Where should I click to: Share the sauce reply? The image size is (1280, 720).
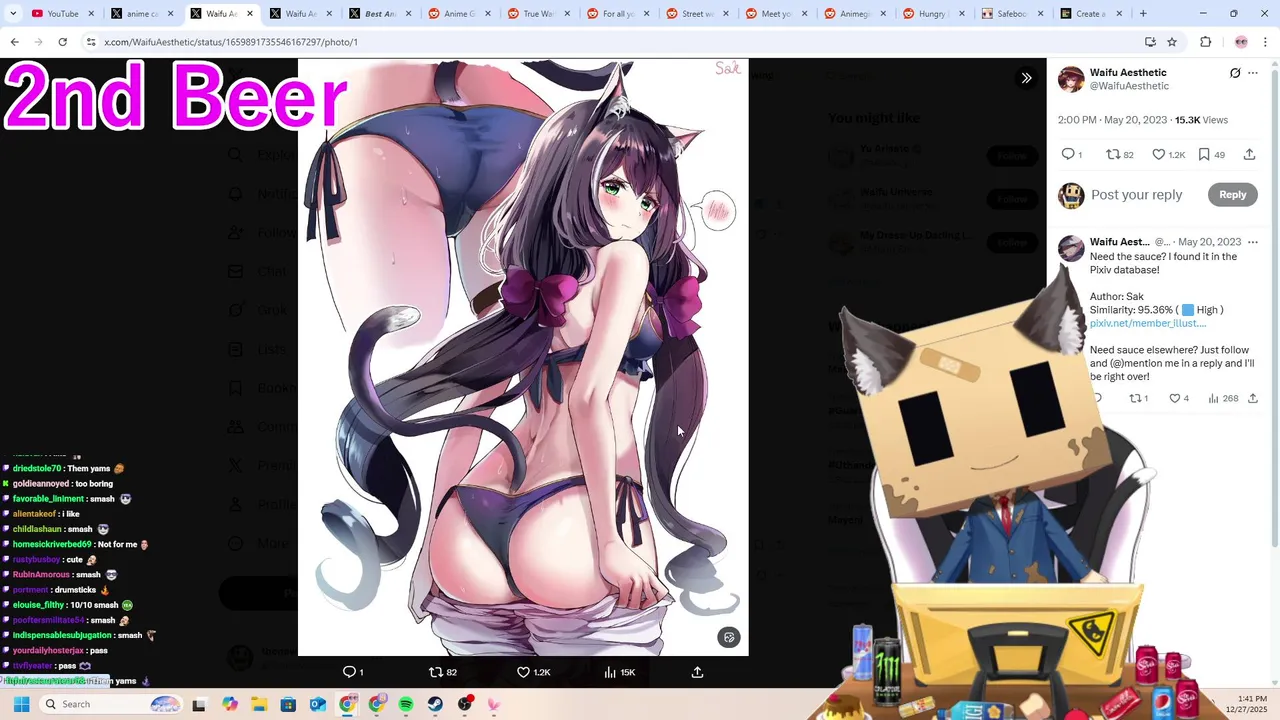click(1252, 398)
